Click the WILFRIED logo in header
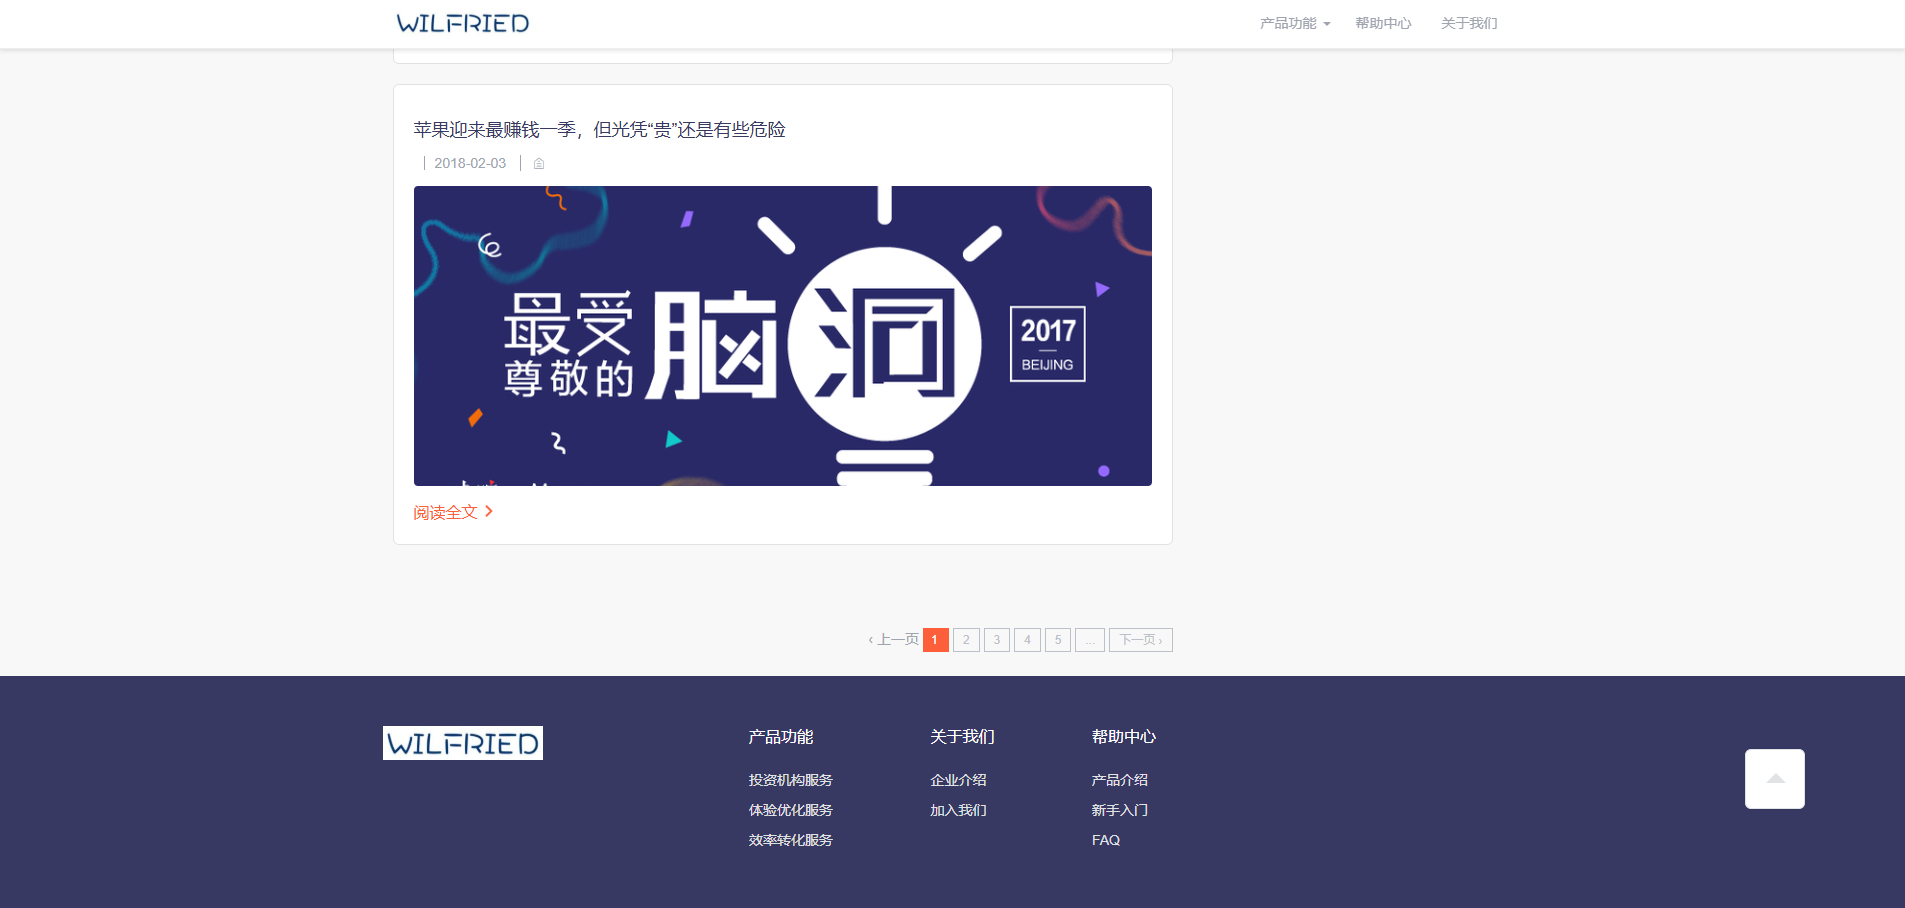This screenshot has width=1905, height=908. point(462,23)
